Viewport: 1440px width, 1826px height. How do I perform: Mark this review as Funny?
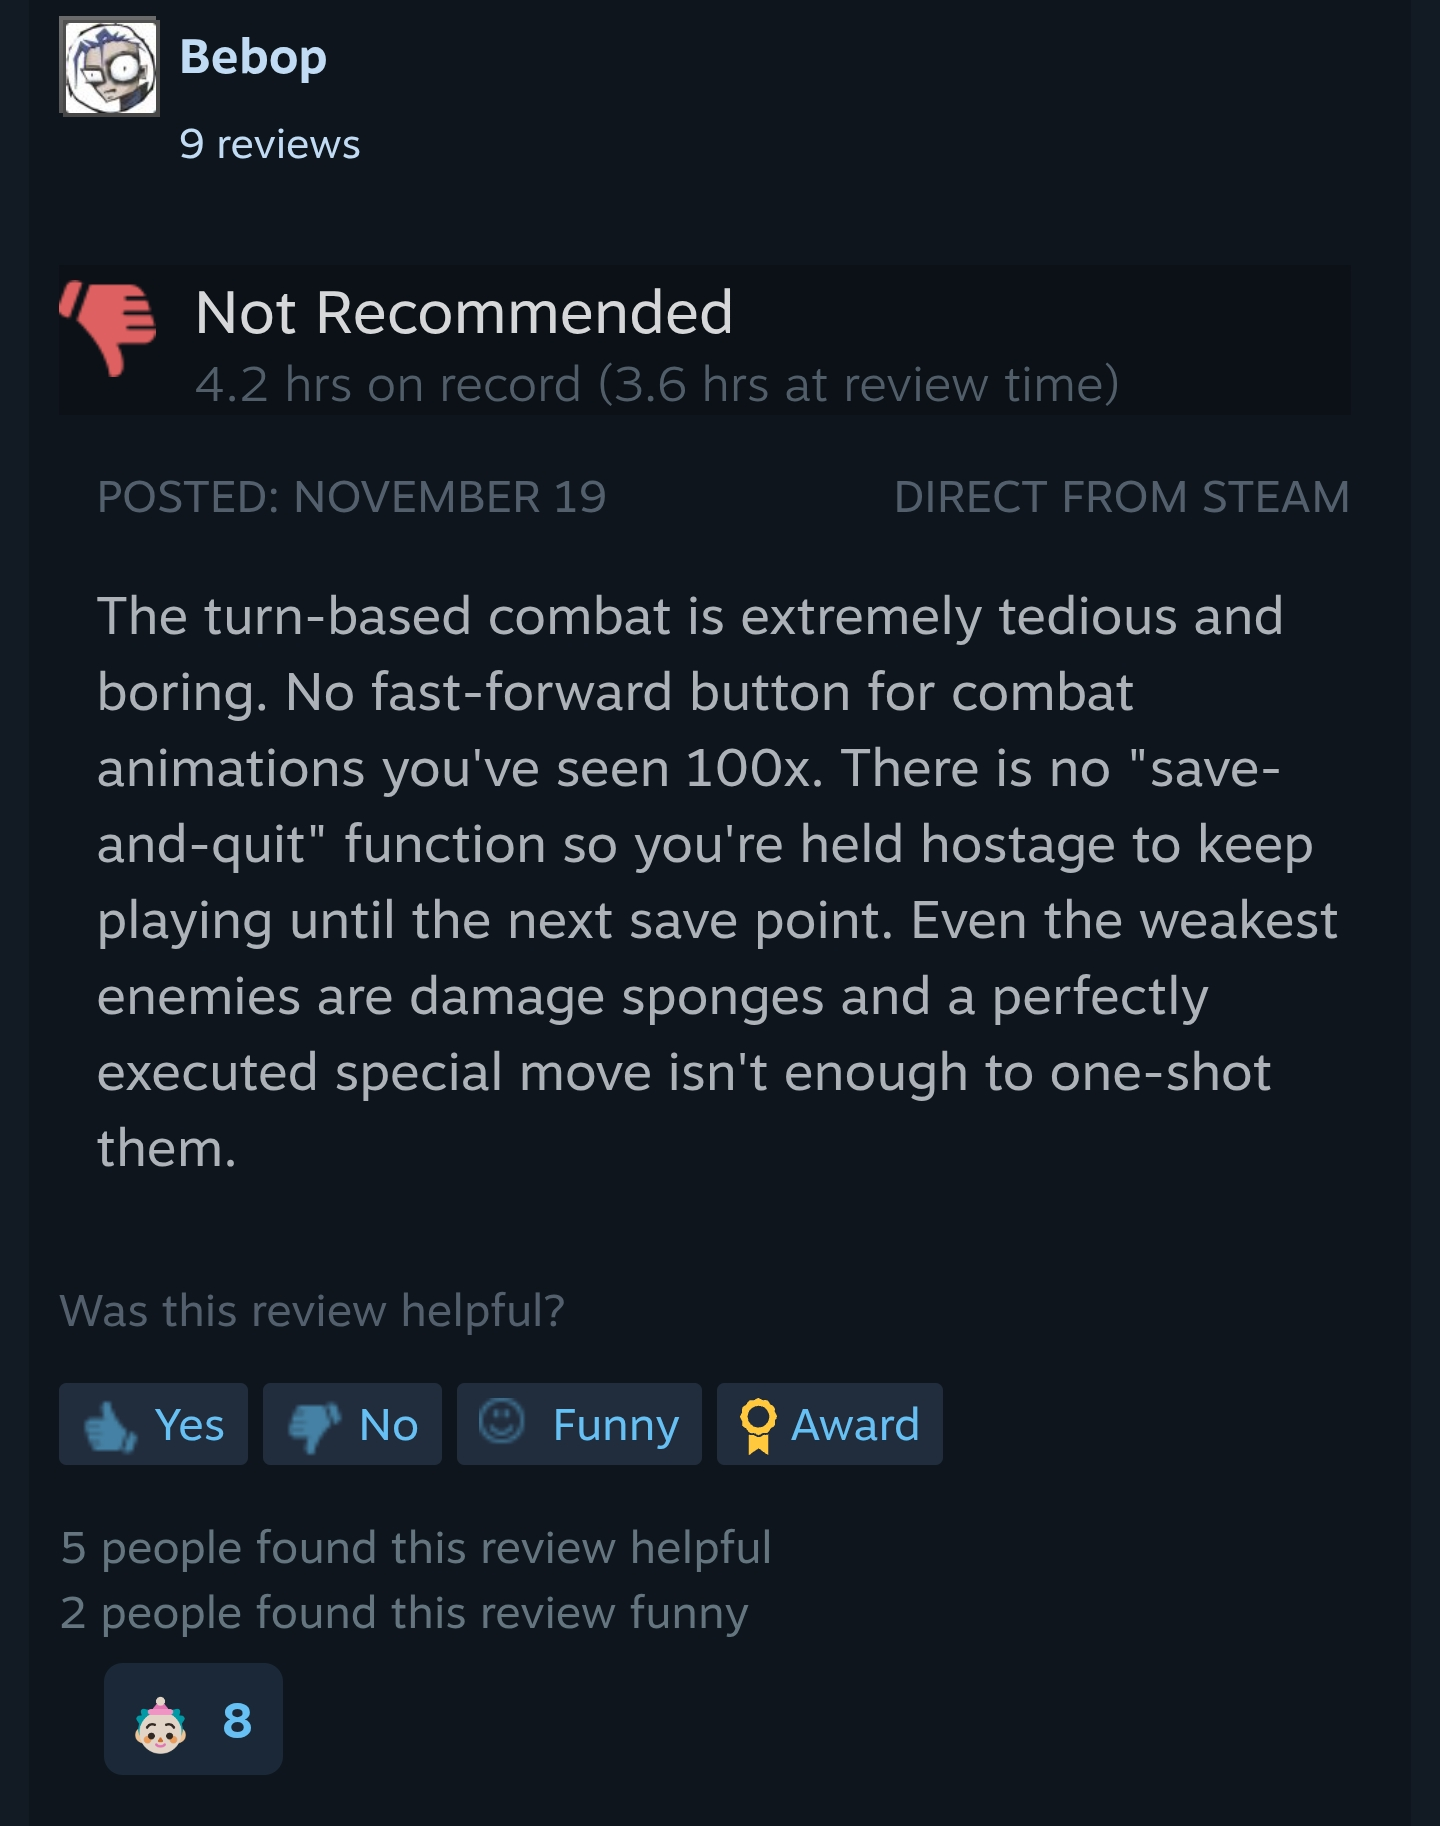(x=579, y=1424)
